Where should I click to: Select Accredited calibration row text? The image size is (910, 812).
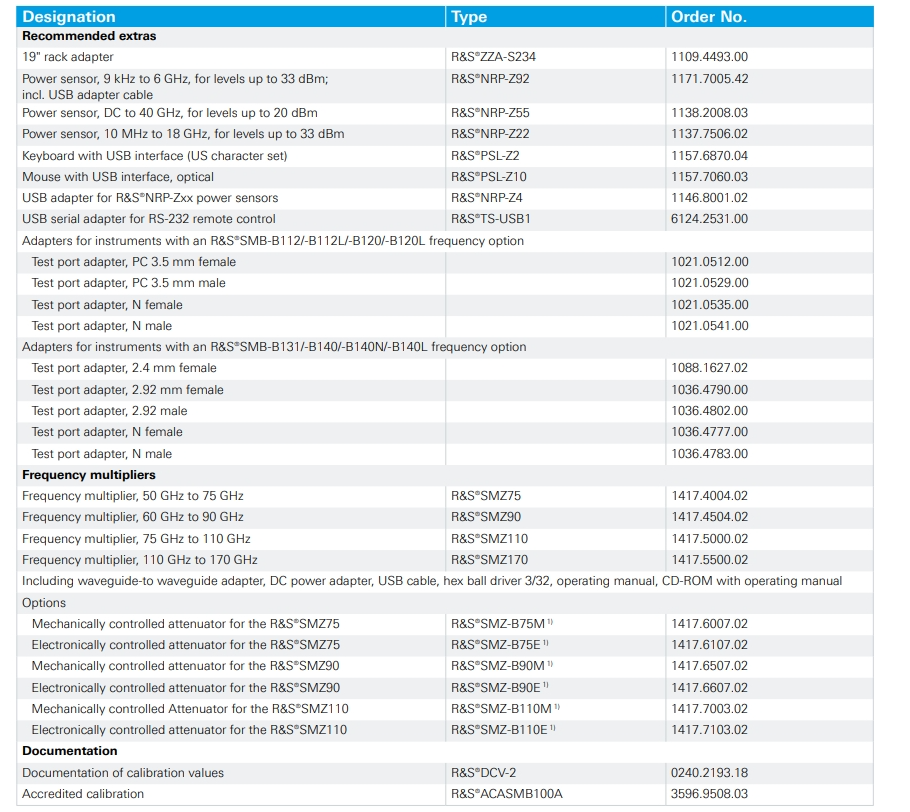(83, 794)
